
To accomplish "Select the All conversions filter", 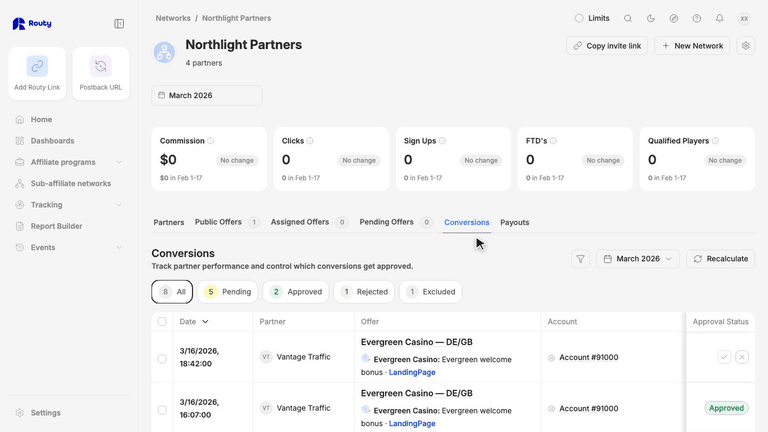I will [172, 291].
